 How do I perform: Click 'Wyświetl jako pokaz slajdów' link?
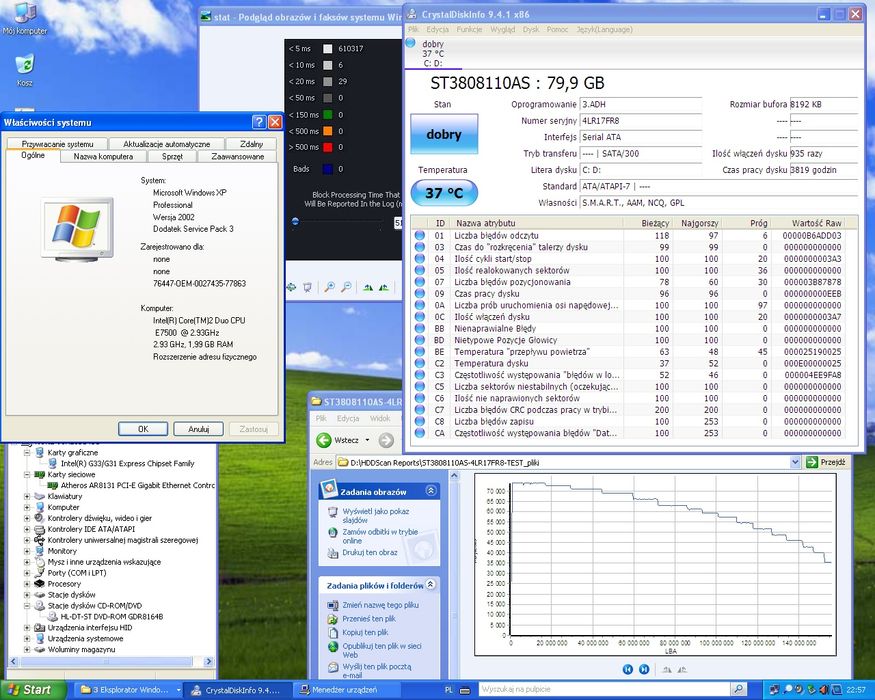pyautogui.click(x=376, y=515)
